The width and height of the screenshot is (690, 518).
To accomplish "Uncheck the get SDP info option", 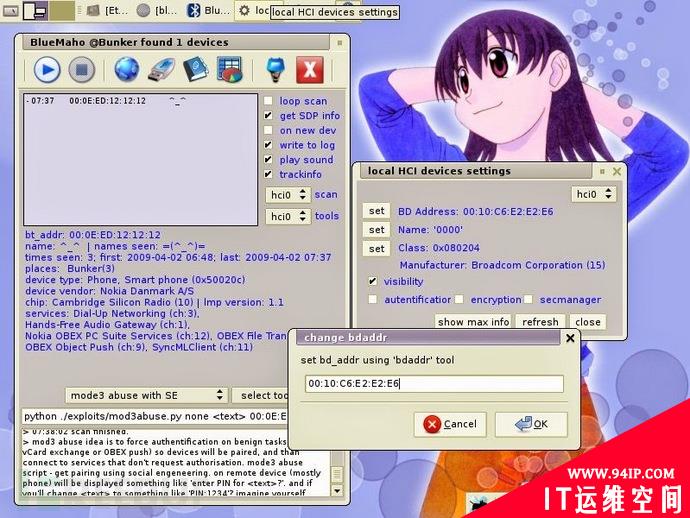I will coord(268,115).
